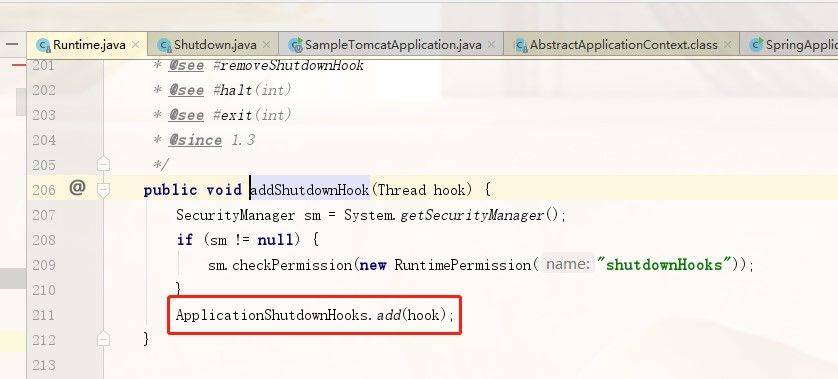This screenshot has height=379, width=838.
Task: Click line number 211 in gutter
Action: (44, 315)
